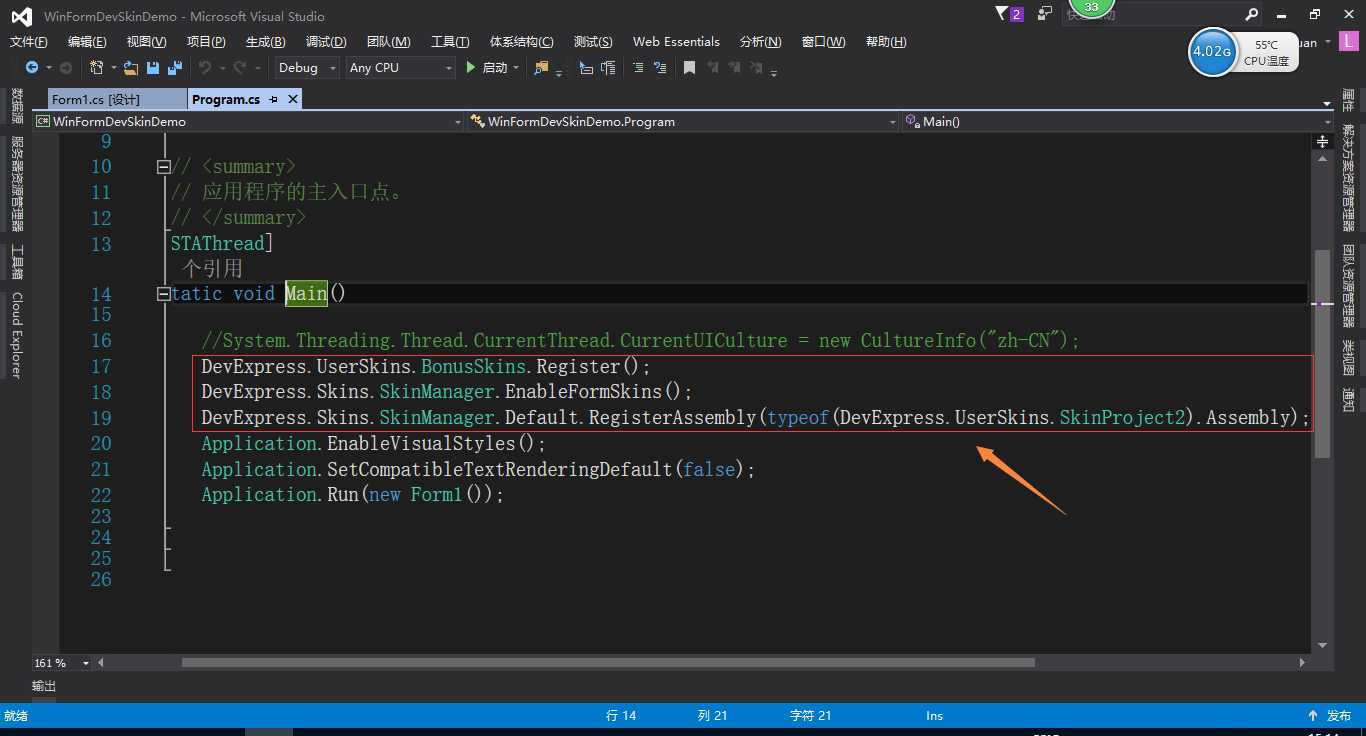The image size is (1366, 736).
Task: Toggle a bookmark on the current line
Action: coord(689,67)
